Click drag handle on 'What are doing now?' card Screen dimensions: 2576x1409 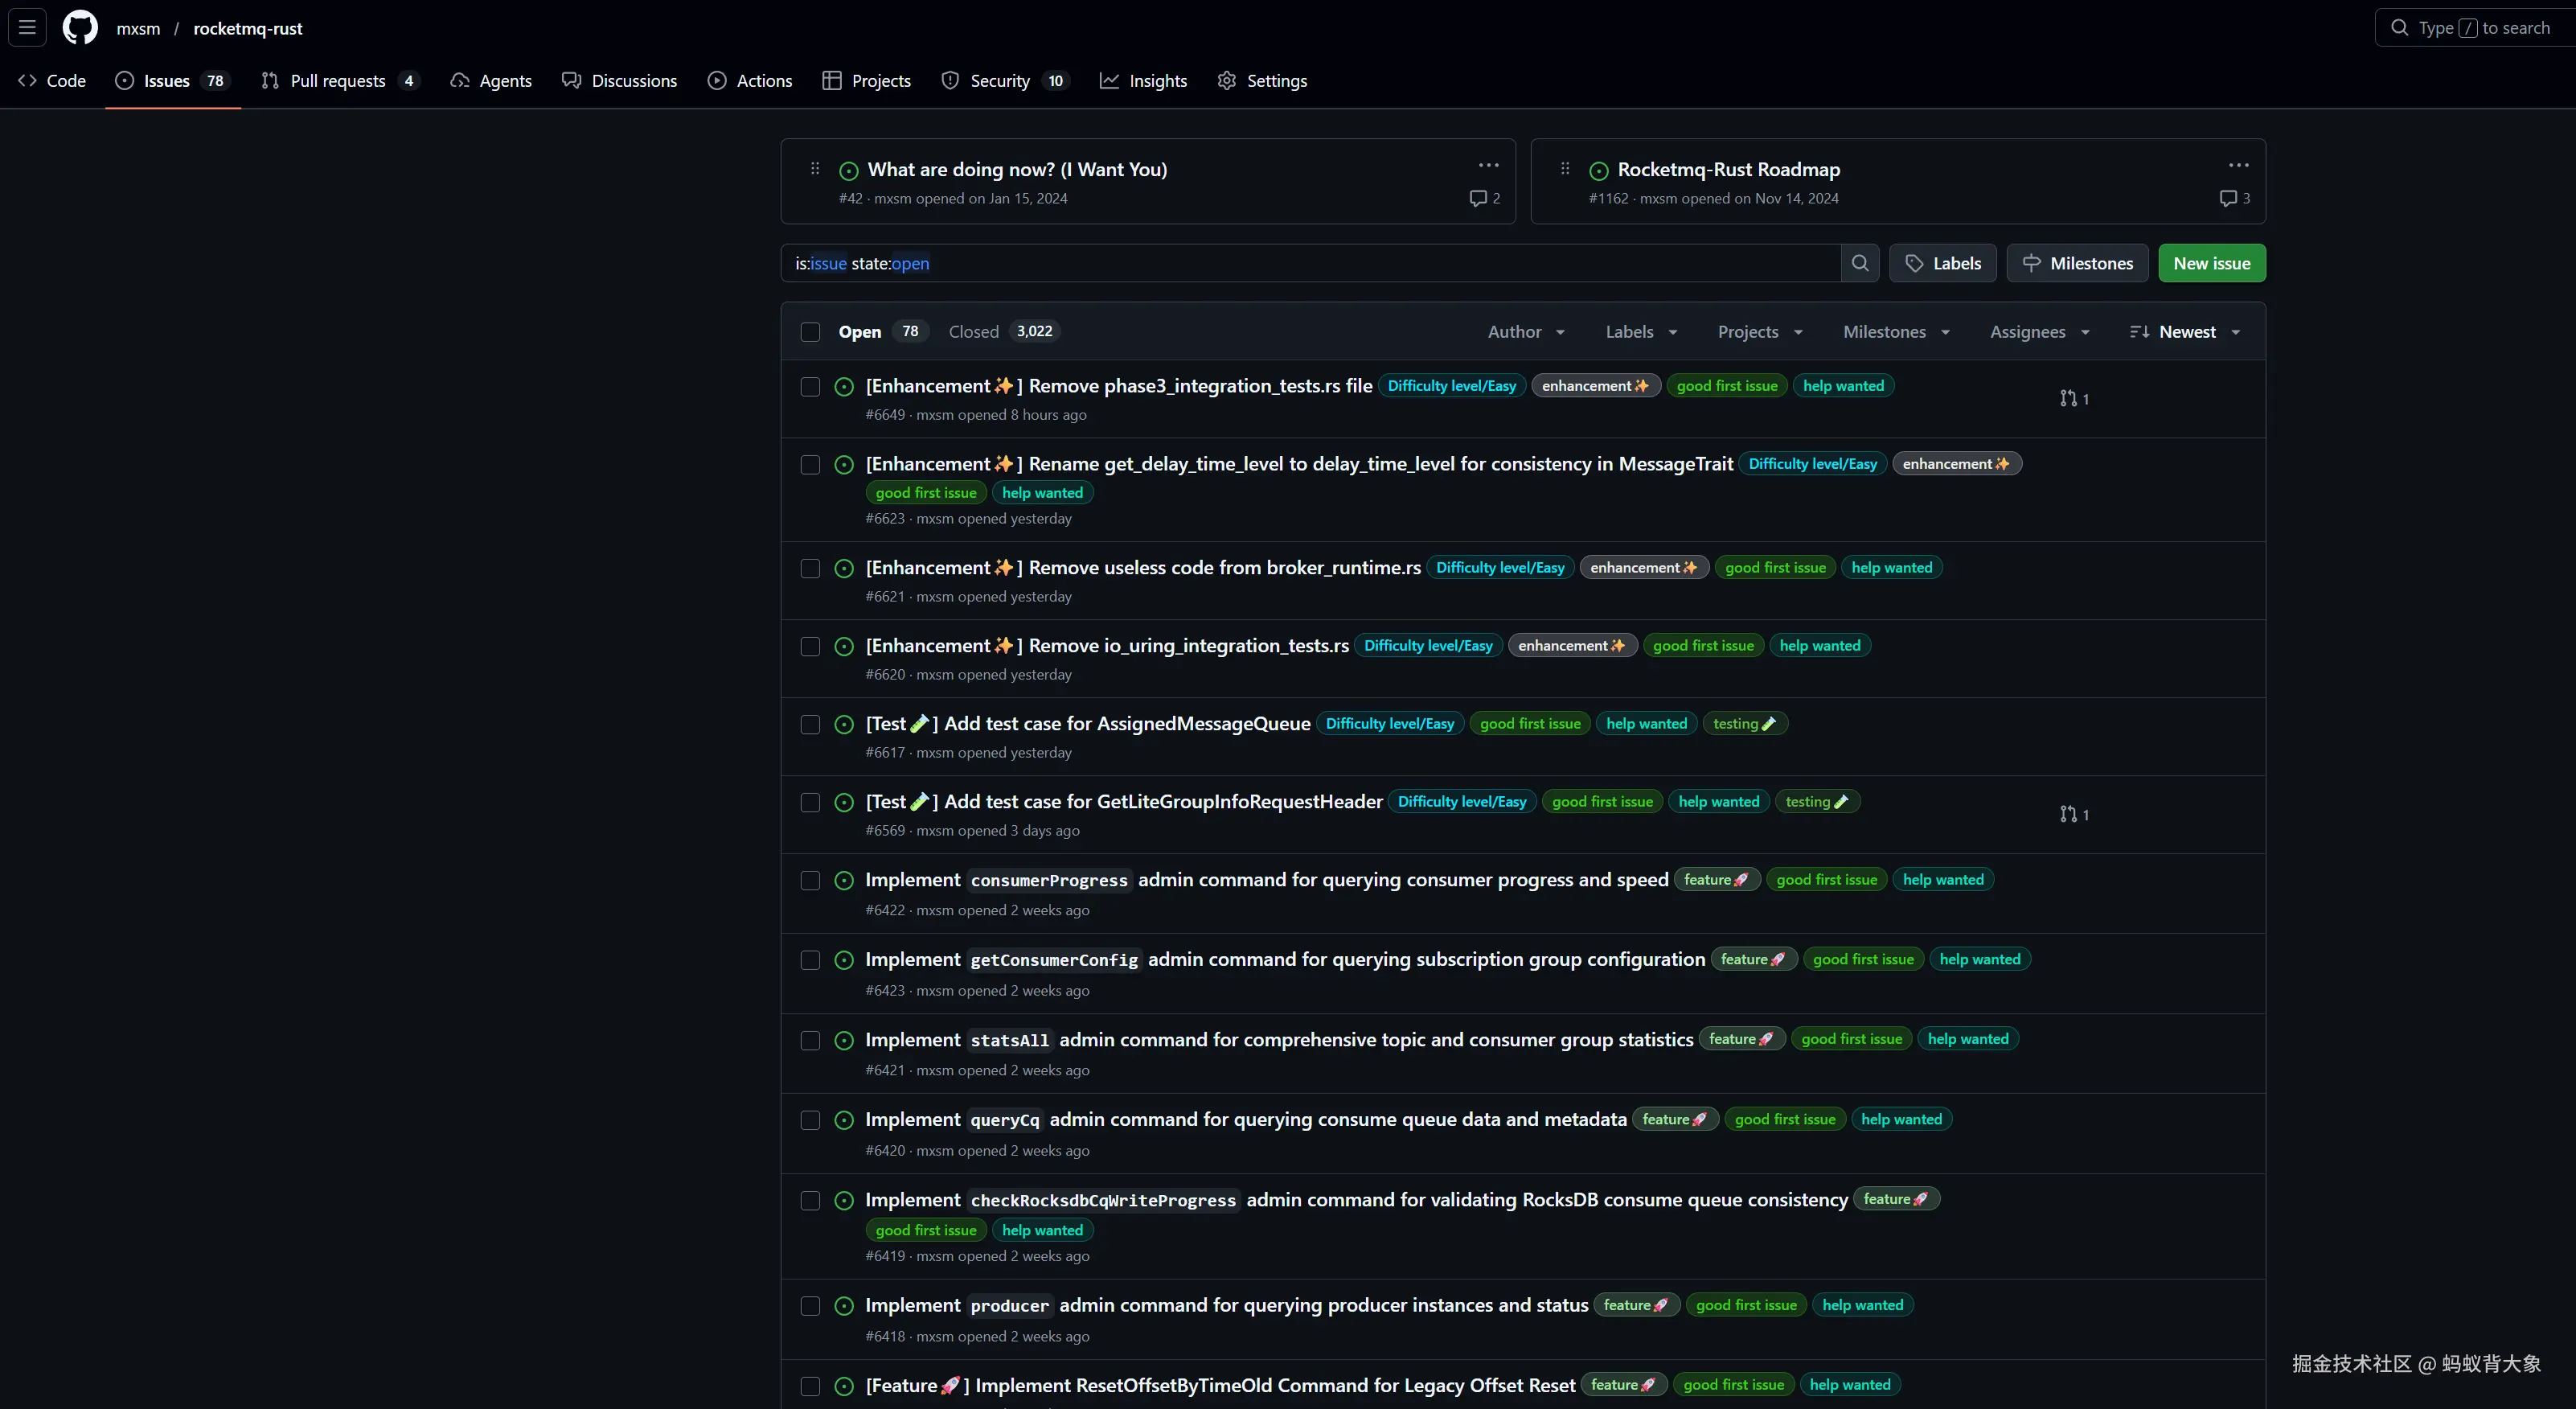pyautogui.click(x=815, y=169)
